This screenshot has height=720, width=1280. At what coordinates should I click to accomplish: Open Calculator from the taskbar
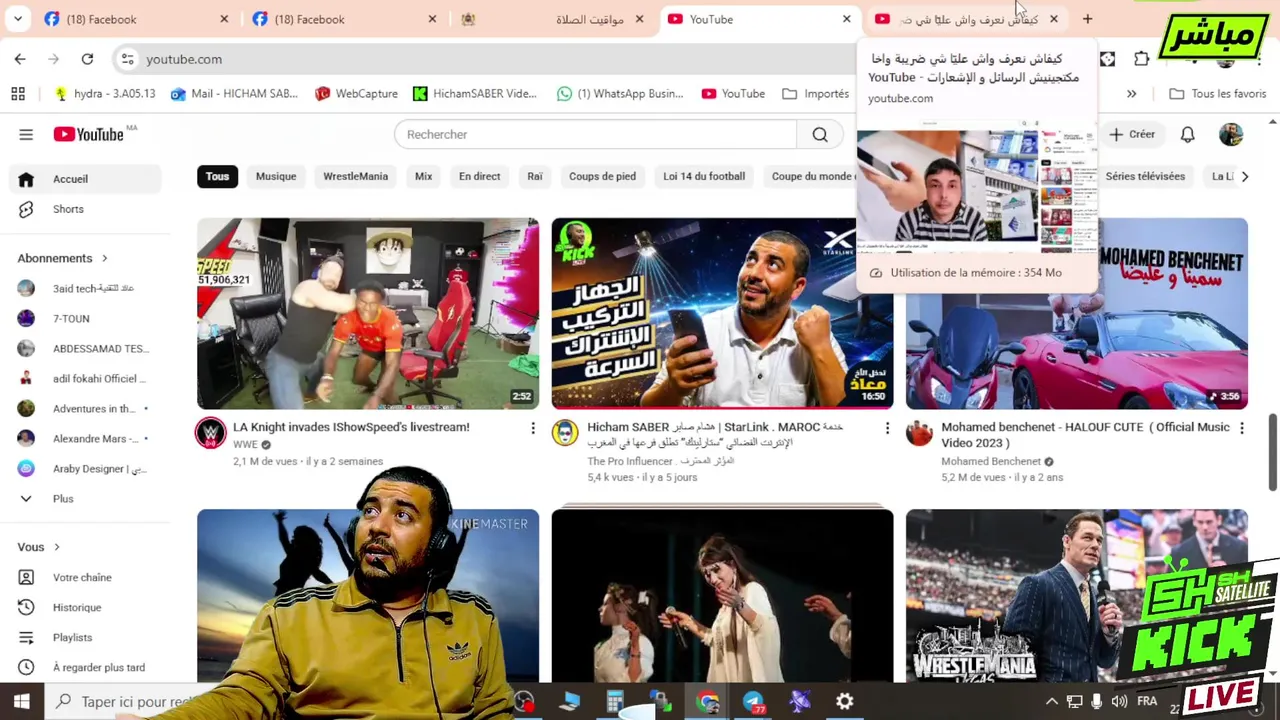point(615,702)
